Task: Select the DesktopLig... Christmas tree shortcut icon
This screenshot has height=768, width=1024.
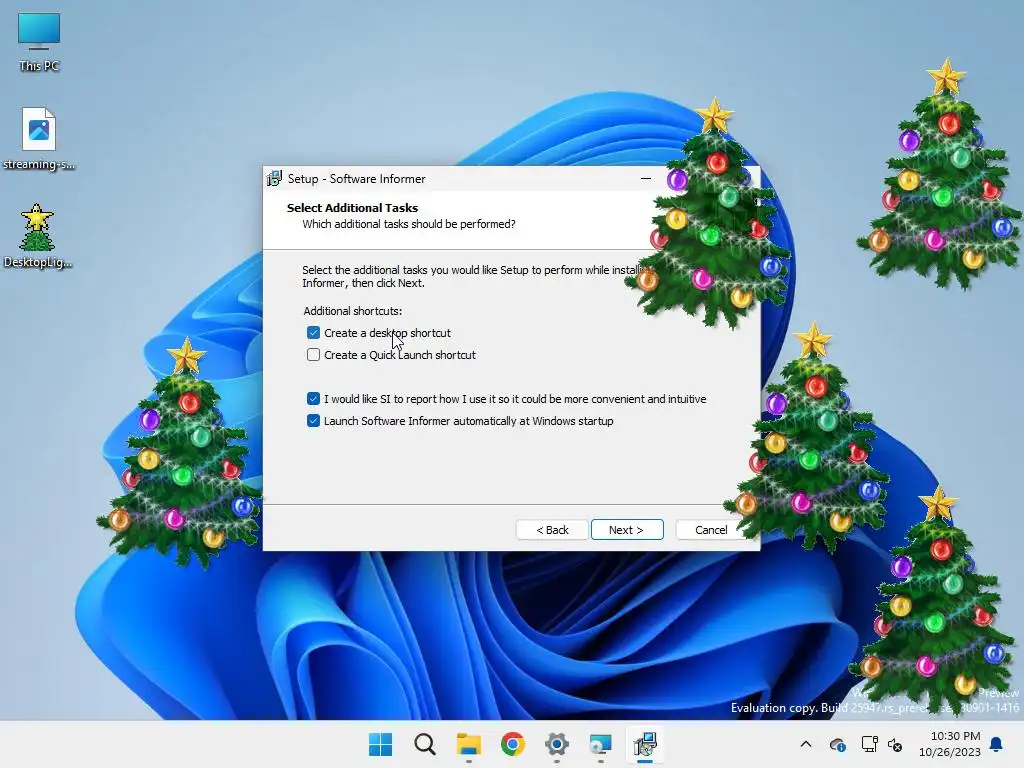Action: coord(38,236)
